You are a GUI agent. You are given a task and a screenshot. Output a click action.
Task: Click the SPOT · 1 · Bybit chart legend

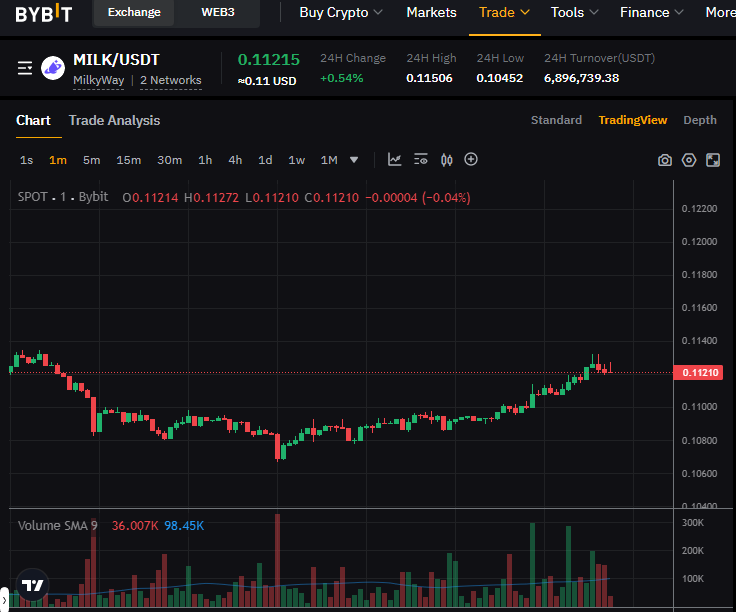[63, 197]
